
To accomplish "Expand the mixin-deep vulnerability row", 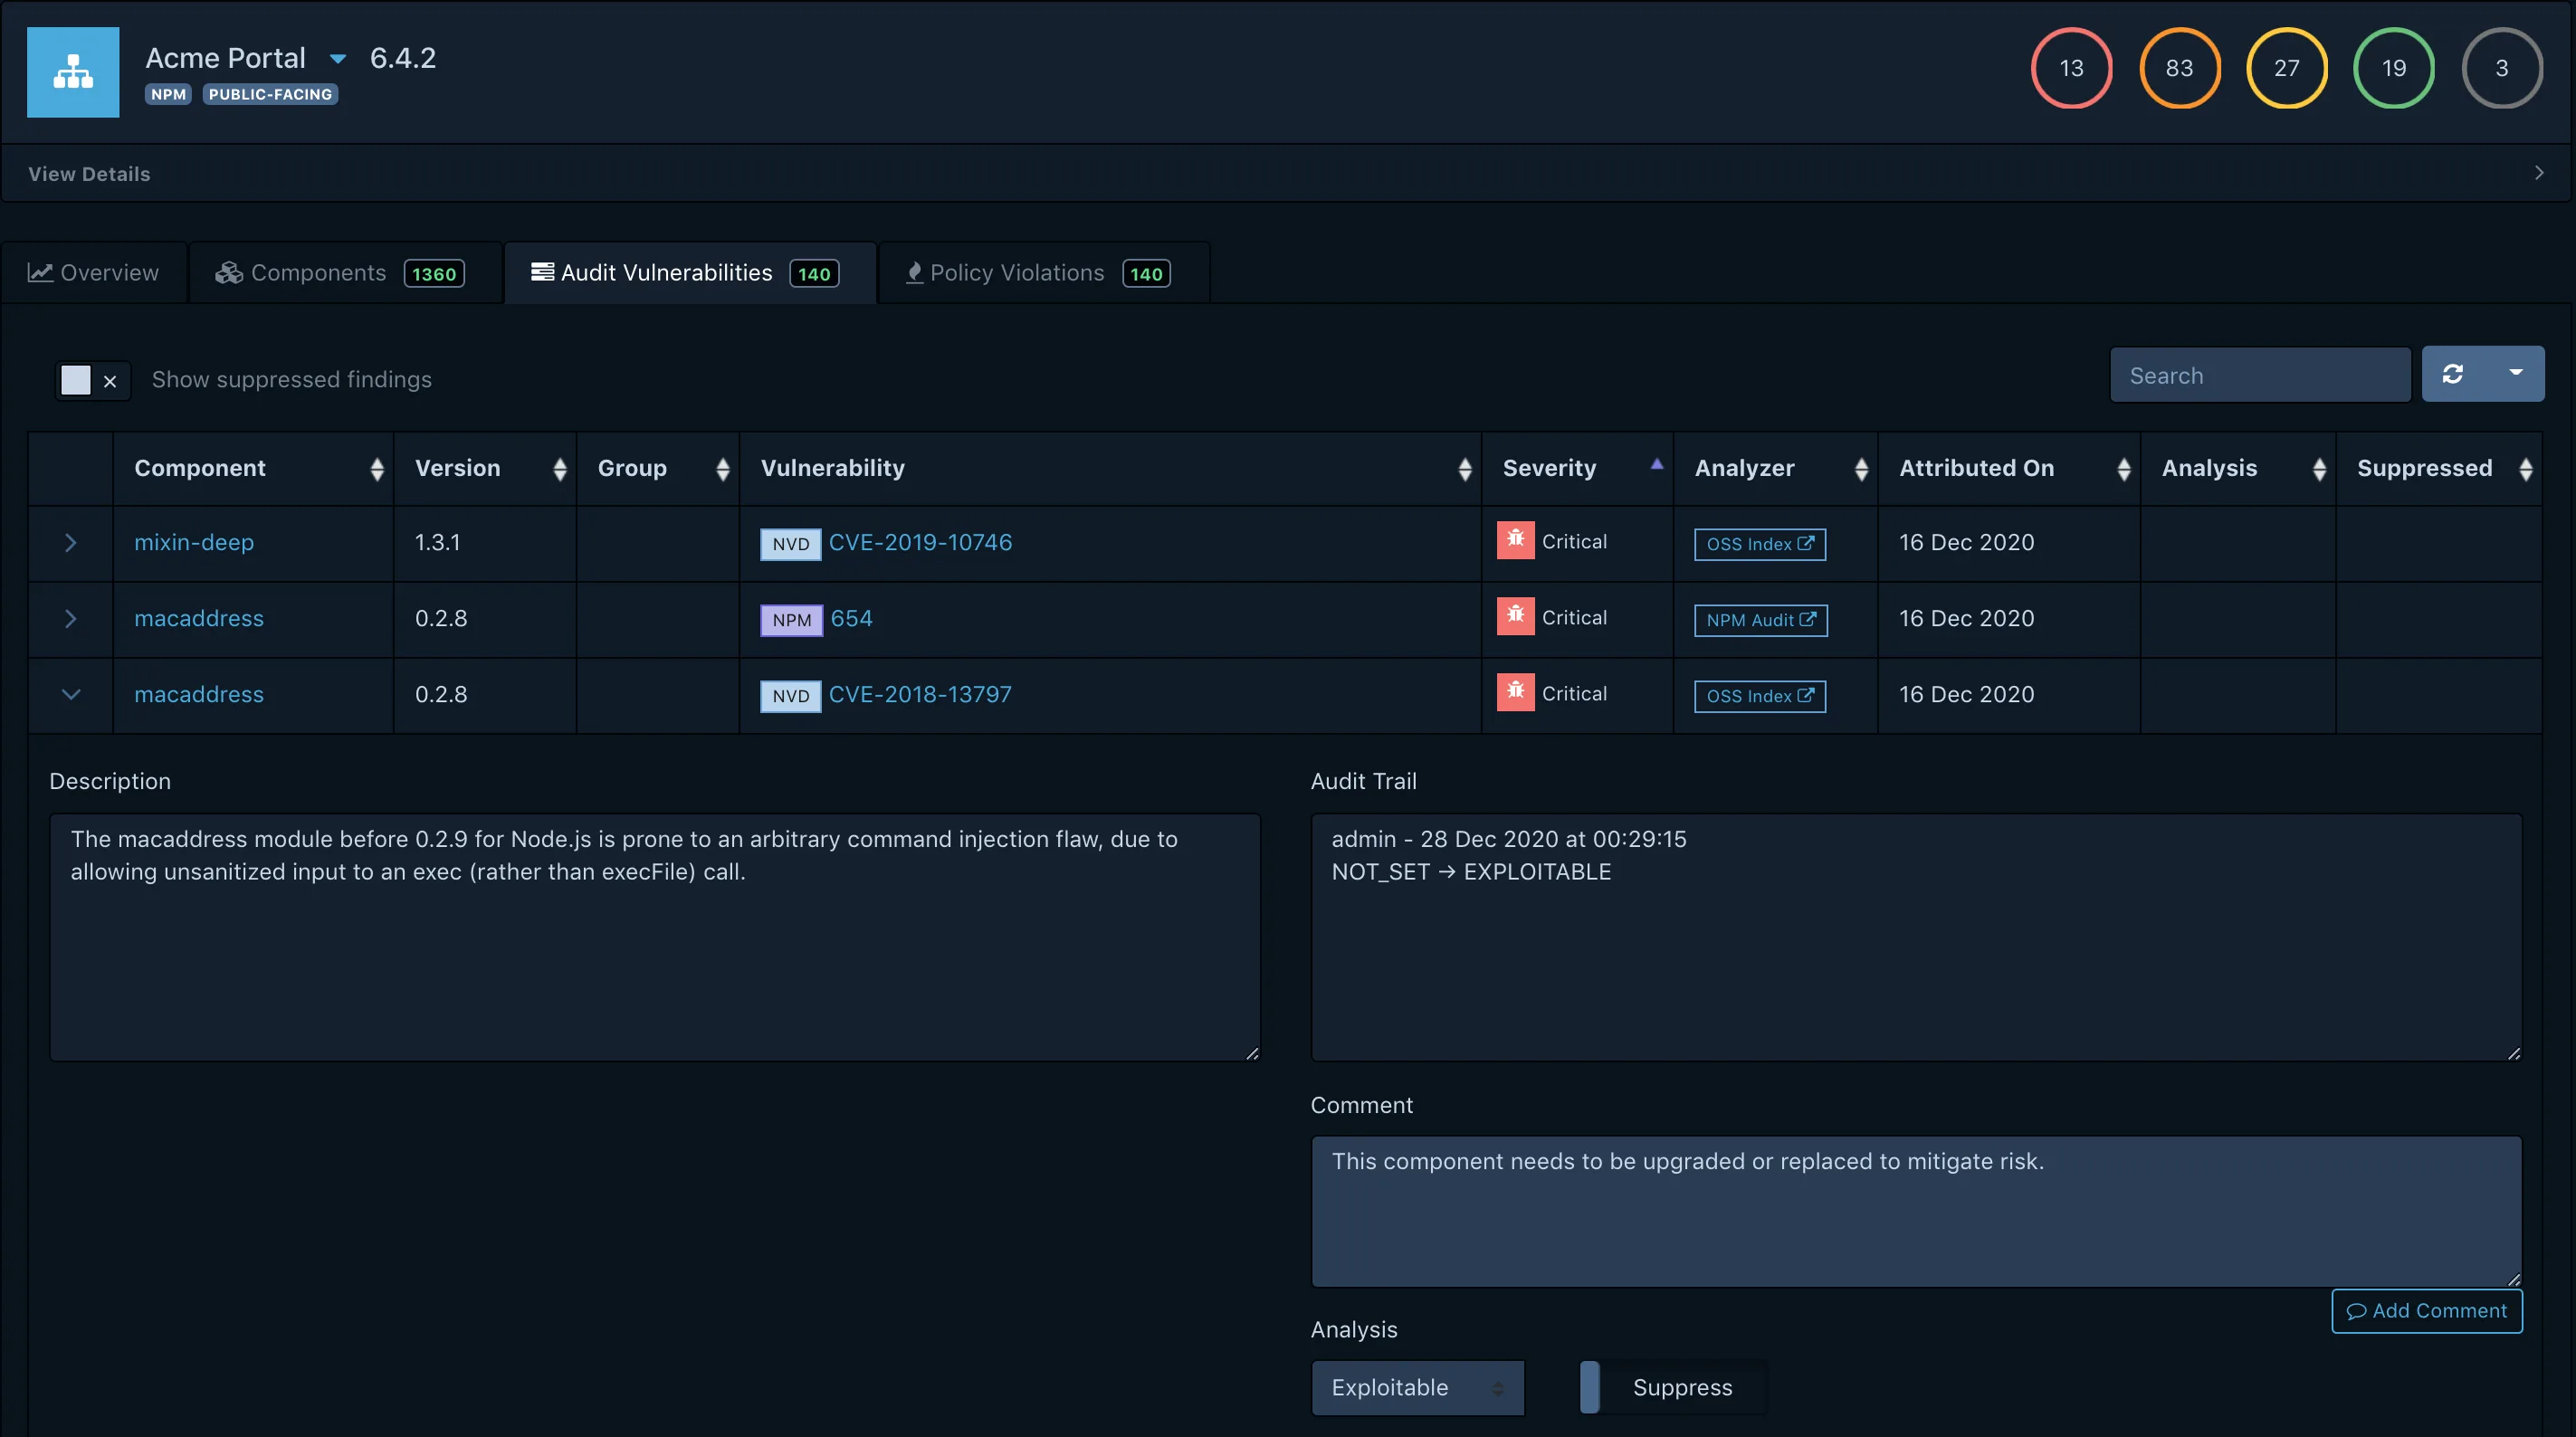I will 69,543.
